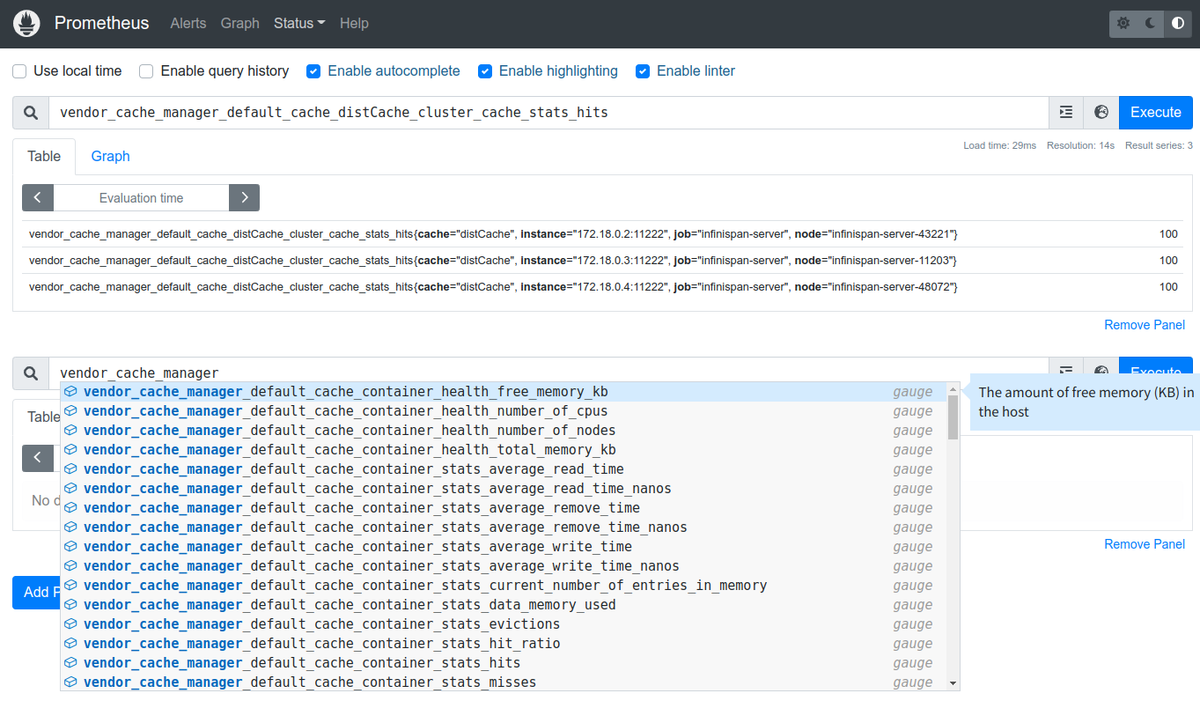Image resolution: width=1200 pixels, height=723 pixels.
Task: Click the magnifier icon on the second query field
Action: click(30, 372)
